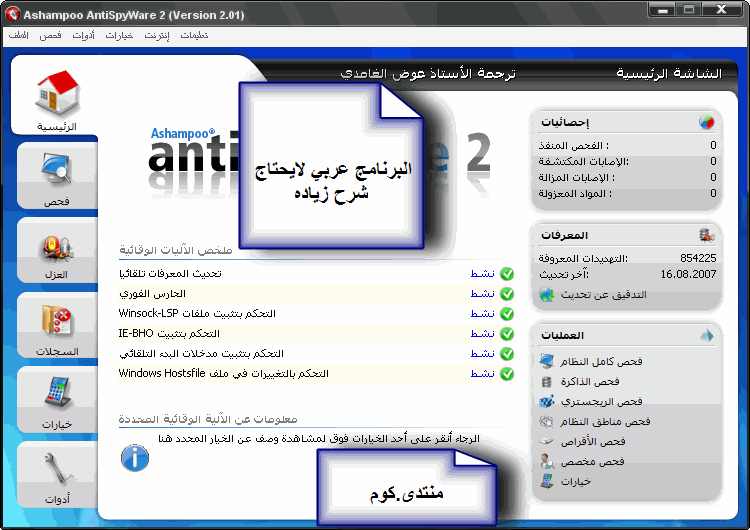Start فحص كامل النظام full scan
The height and width of the screenshot is (530, 750).
(601, 361)
